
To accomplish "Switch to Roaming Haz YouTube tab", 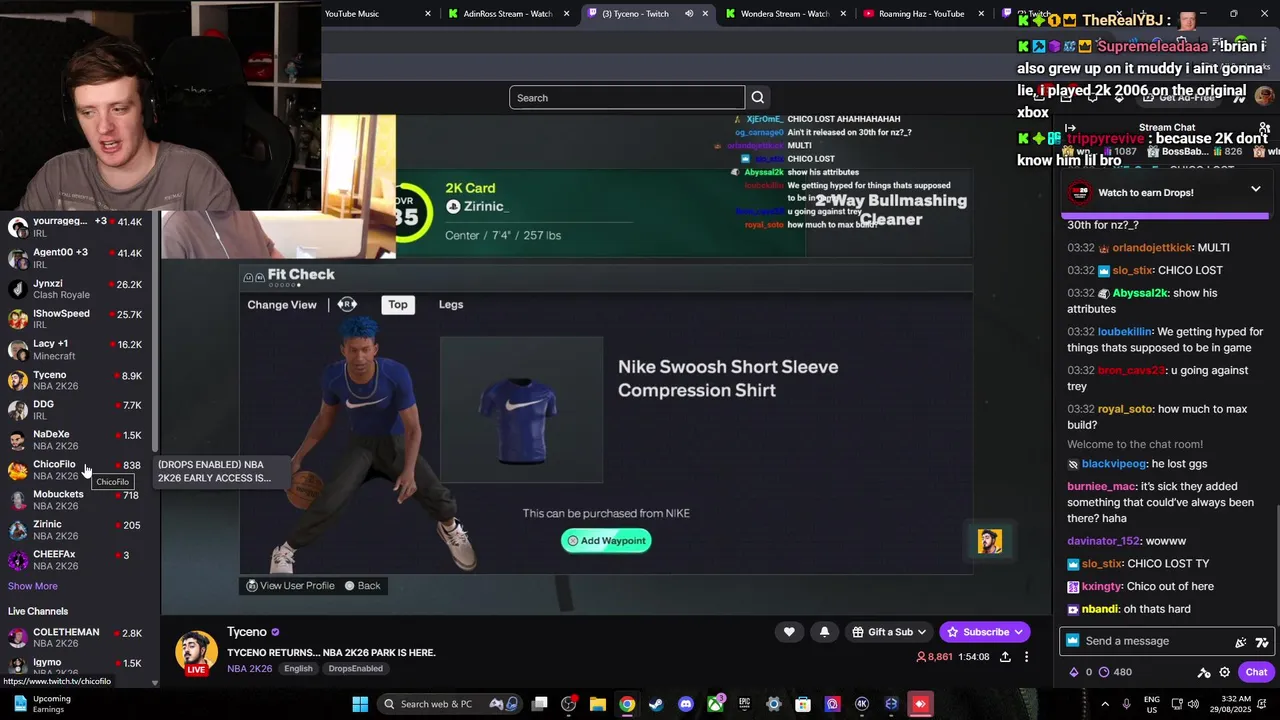I will pyautogui.click(x=921, y=14).
